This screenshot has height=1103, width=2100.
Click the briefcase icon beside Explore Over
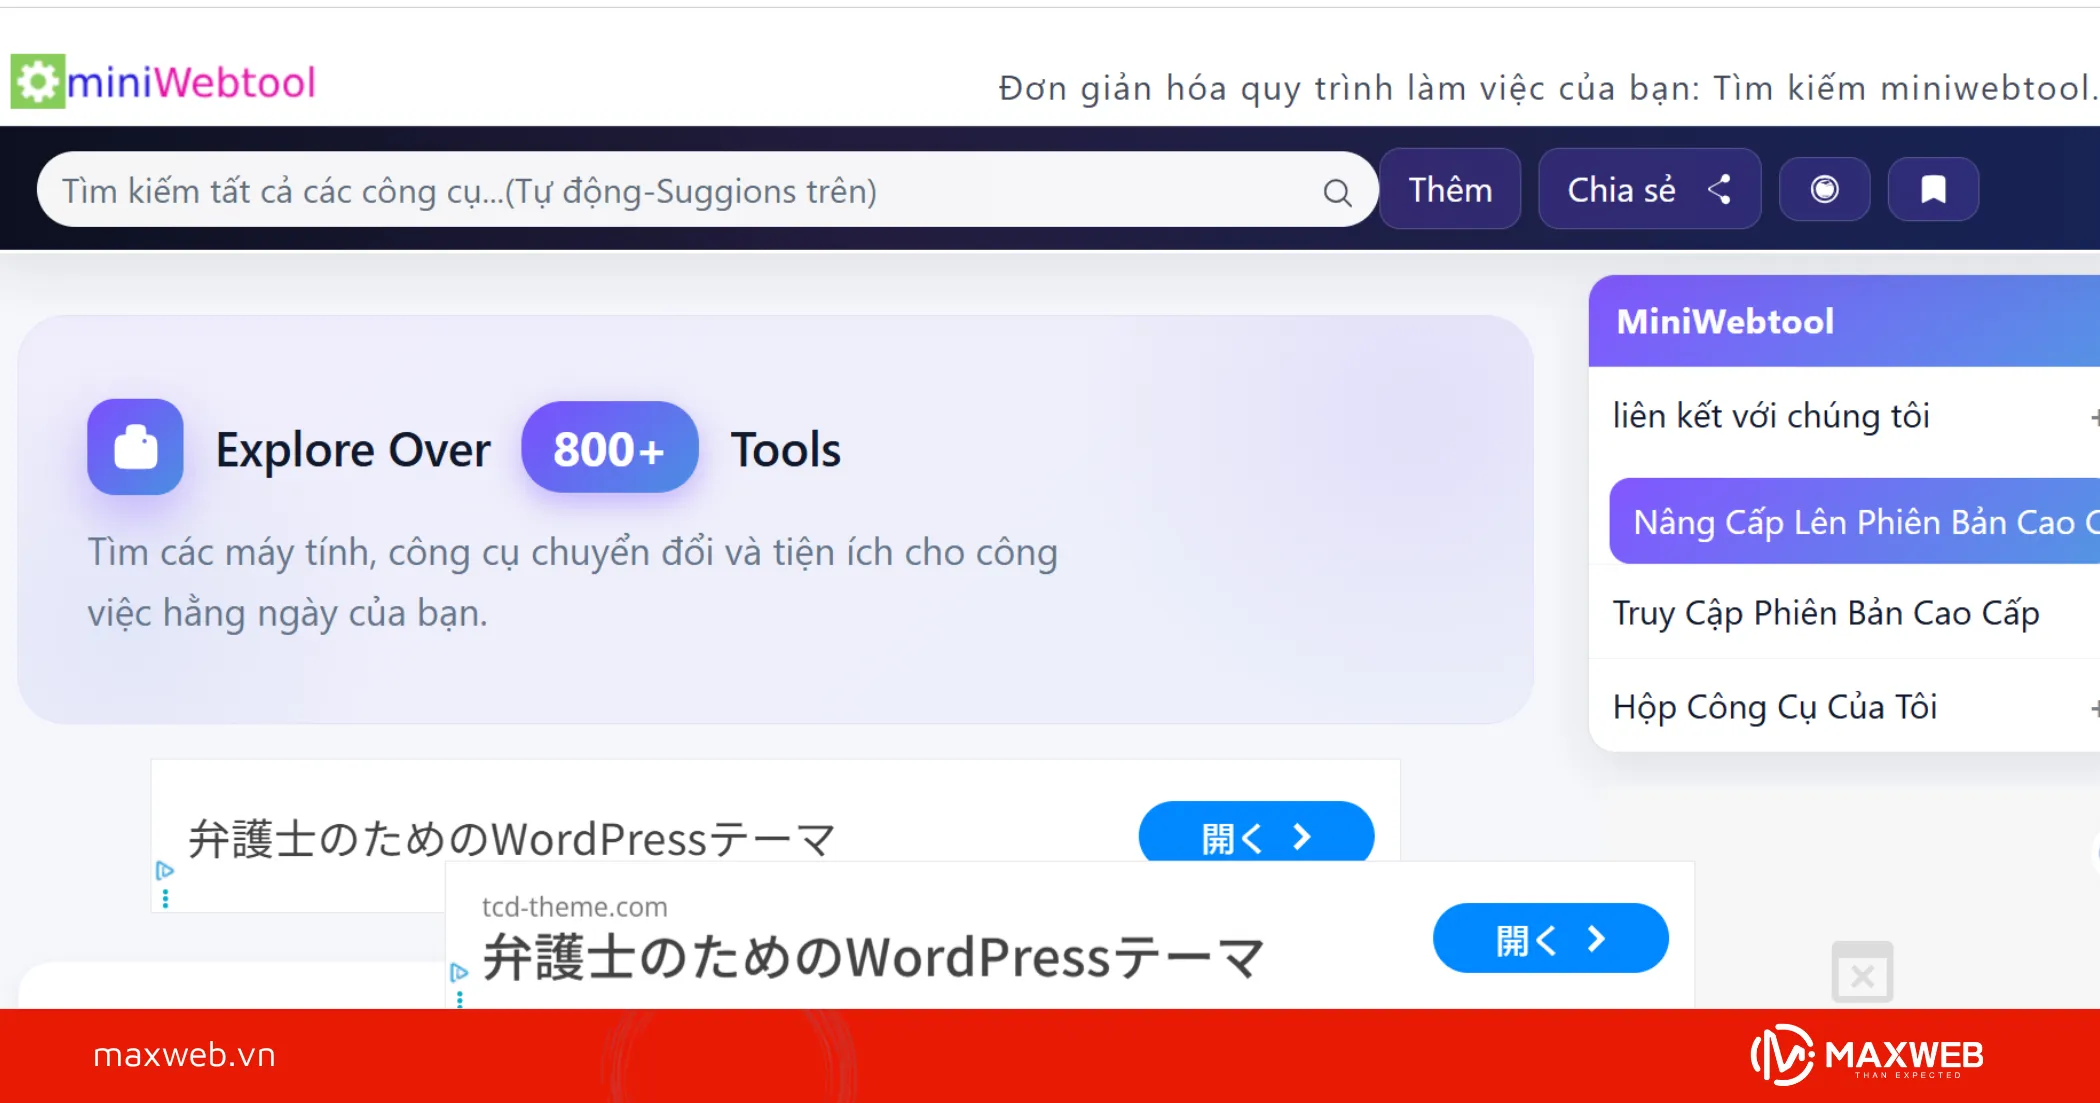click(x=135, y=447)
